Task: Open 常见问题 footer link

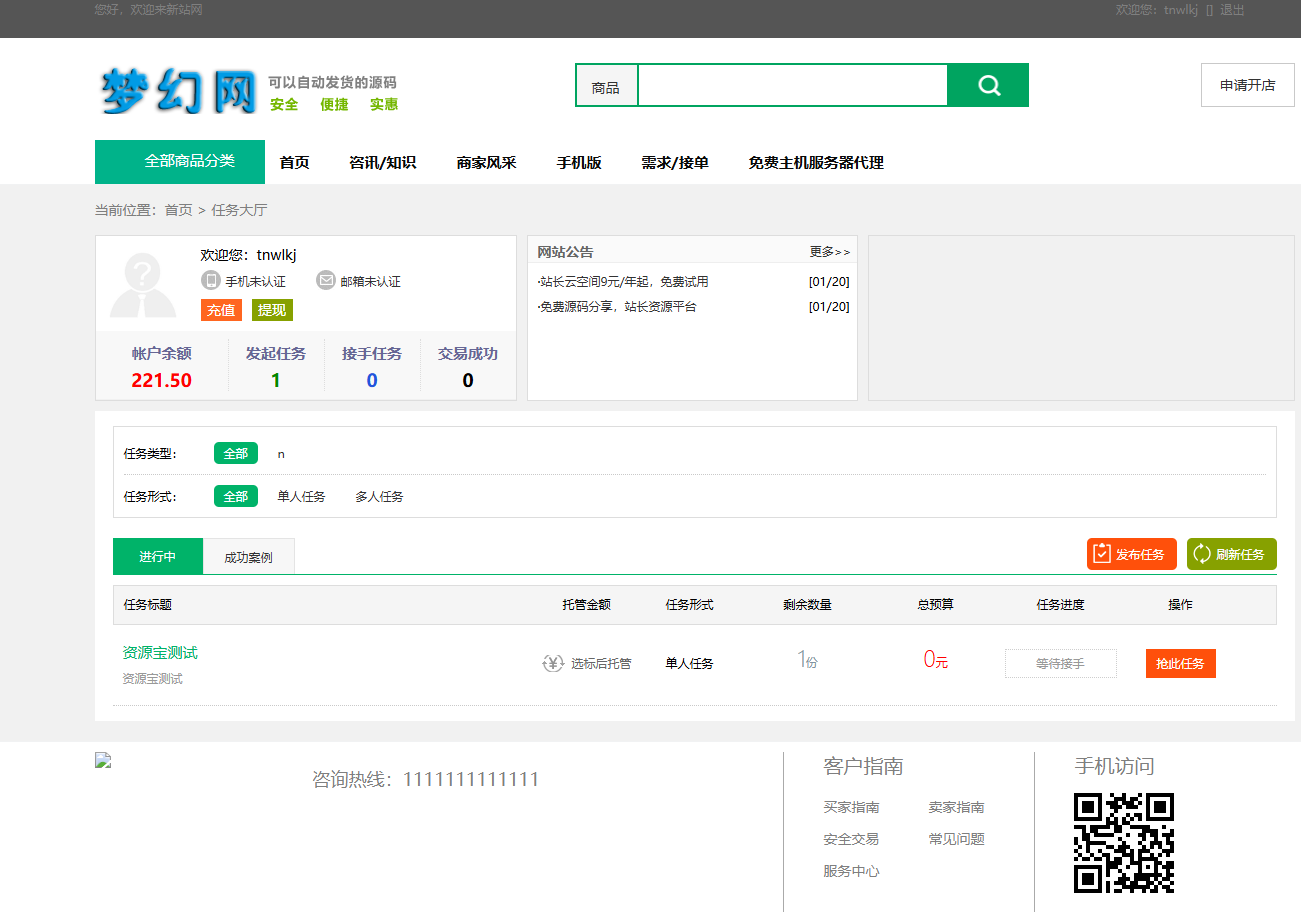Action: (x=957, y=839)
